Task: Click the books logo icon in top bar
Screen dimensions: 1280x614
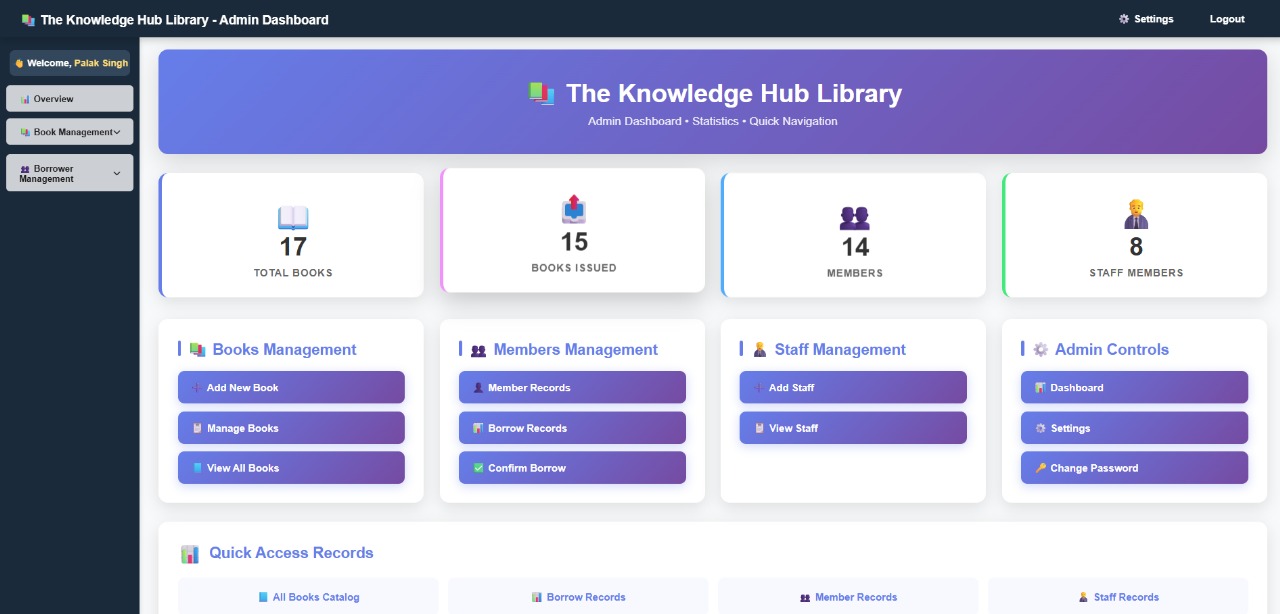Action: [x=28, y=19]
